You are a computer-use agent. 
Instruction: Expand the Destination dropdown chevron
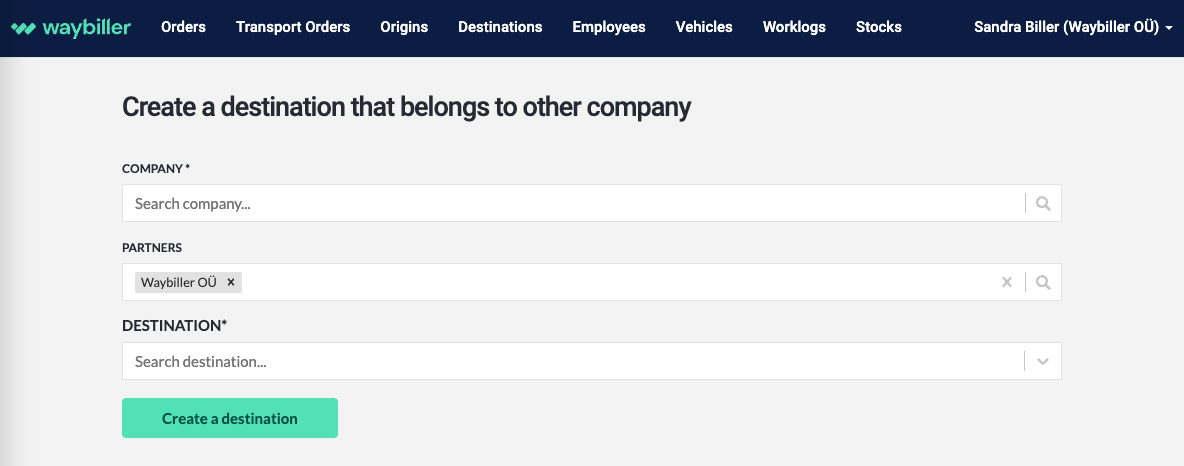1043,361
